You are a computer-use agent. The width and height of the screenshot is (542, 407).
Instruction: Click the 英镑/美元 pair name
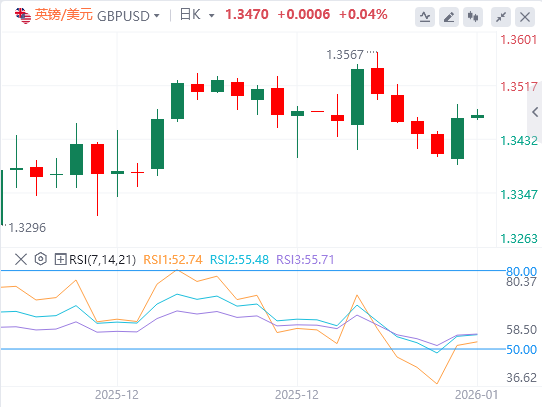coord(63,15)
